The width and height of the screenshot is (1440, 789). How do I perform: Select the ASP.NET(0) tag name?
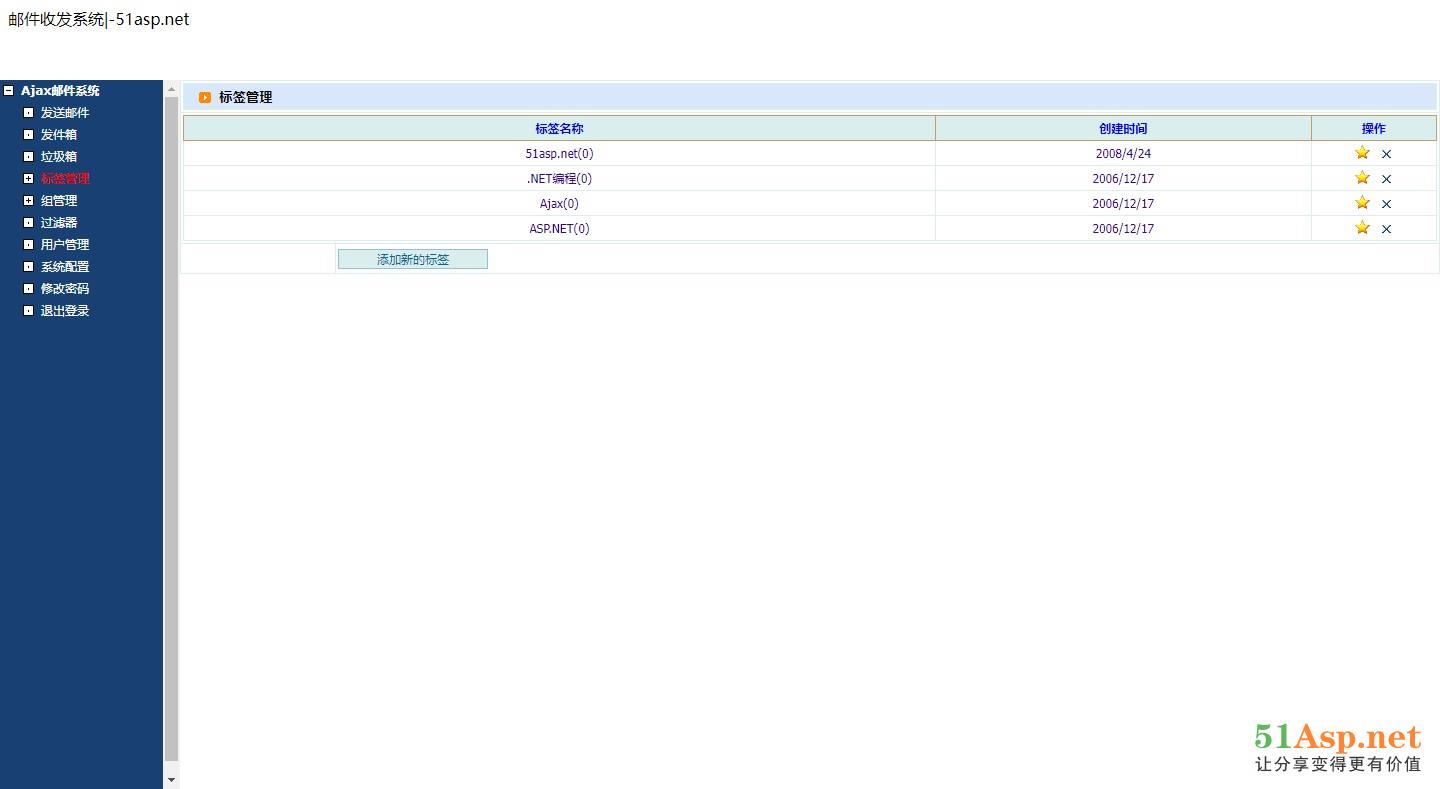click(559, 229)
